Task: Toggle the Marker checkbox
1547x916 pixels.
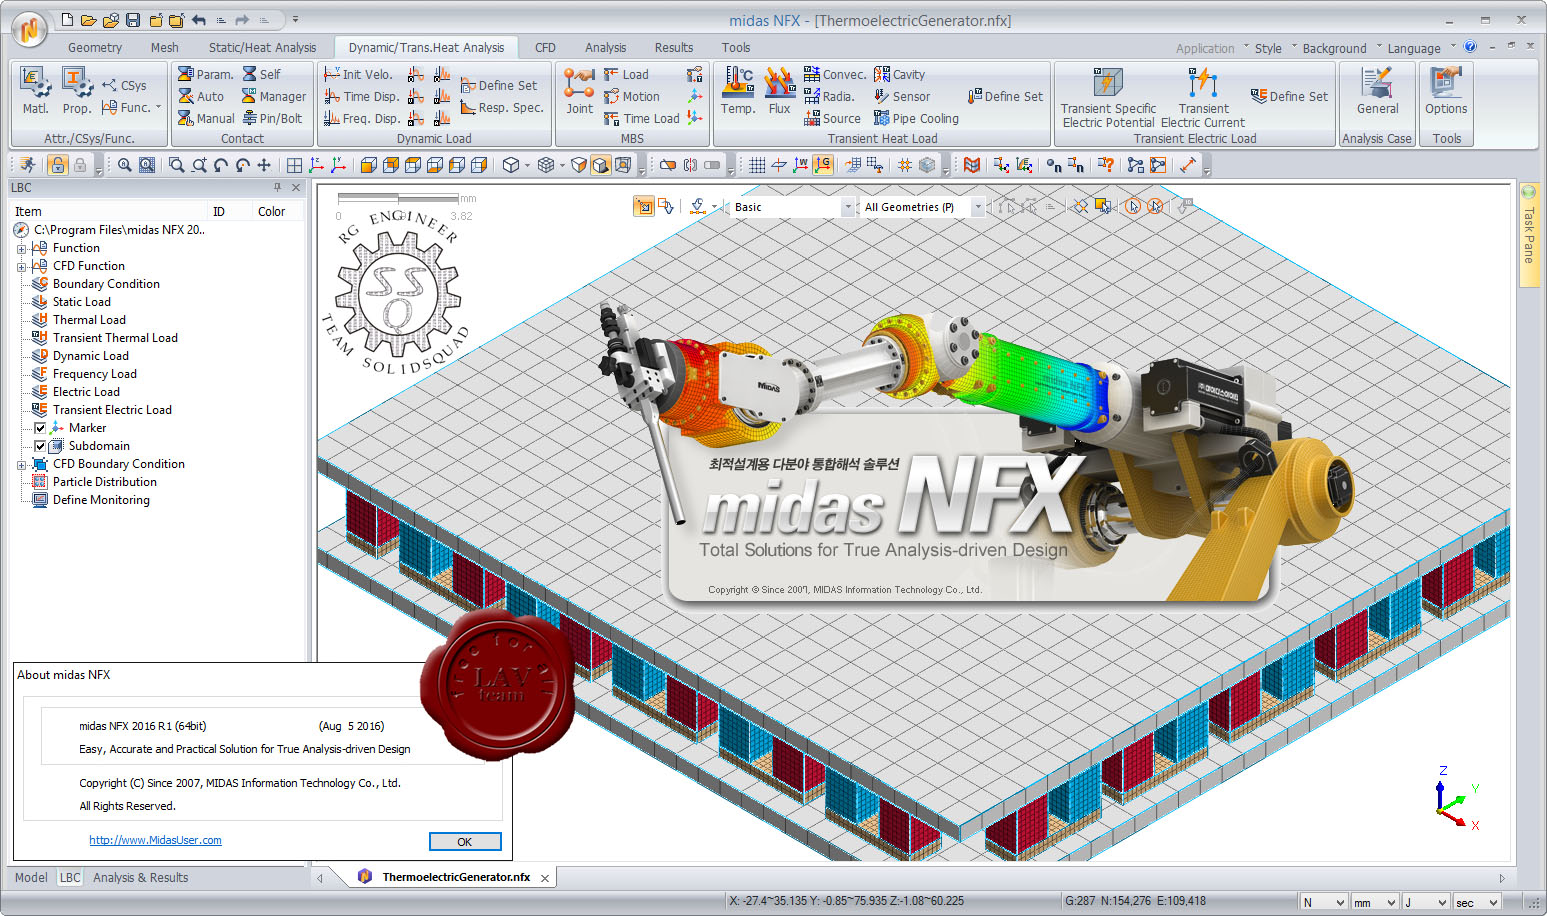Action: tap(40, 428)
